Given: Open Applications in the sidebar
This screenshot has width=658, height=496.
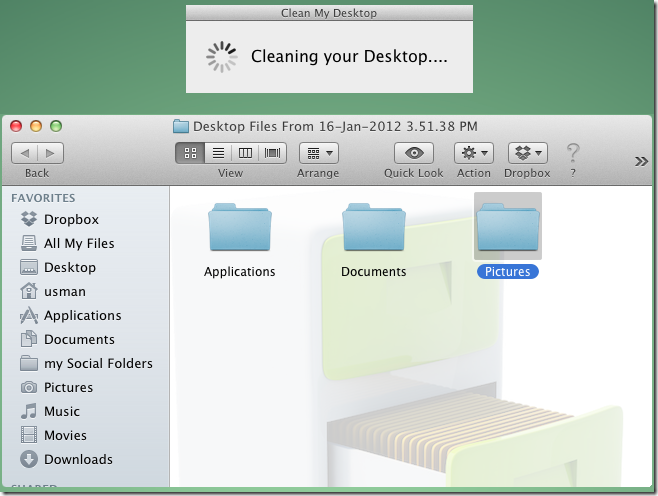Looking at the screenshot, I should (85, 315).
